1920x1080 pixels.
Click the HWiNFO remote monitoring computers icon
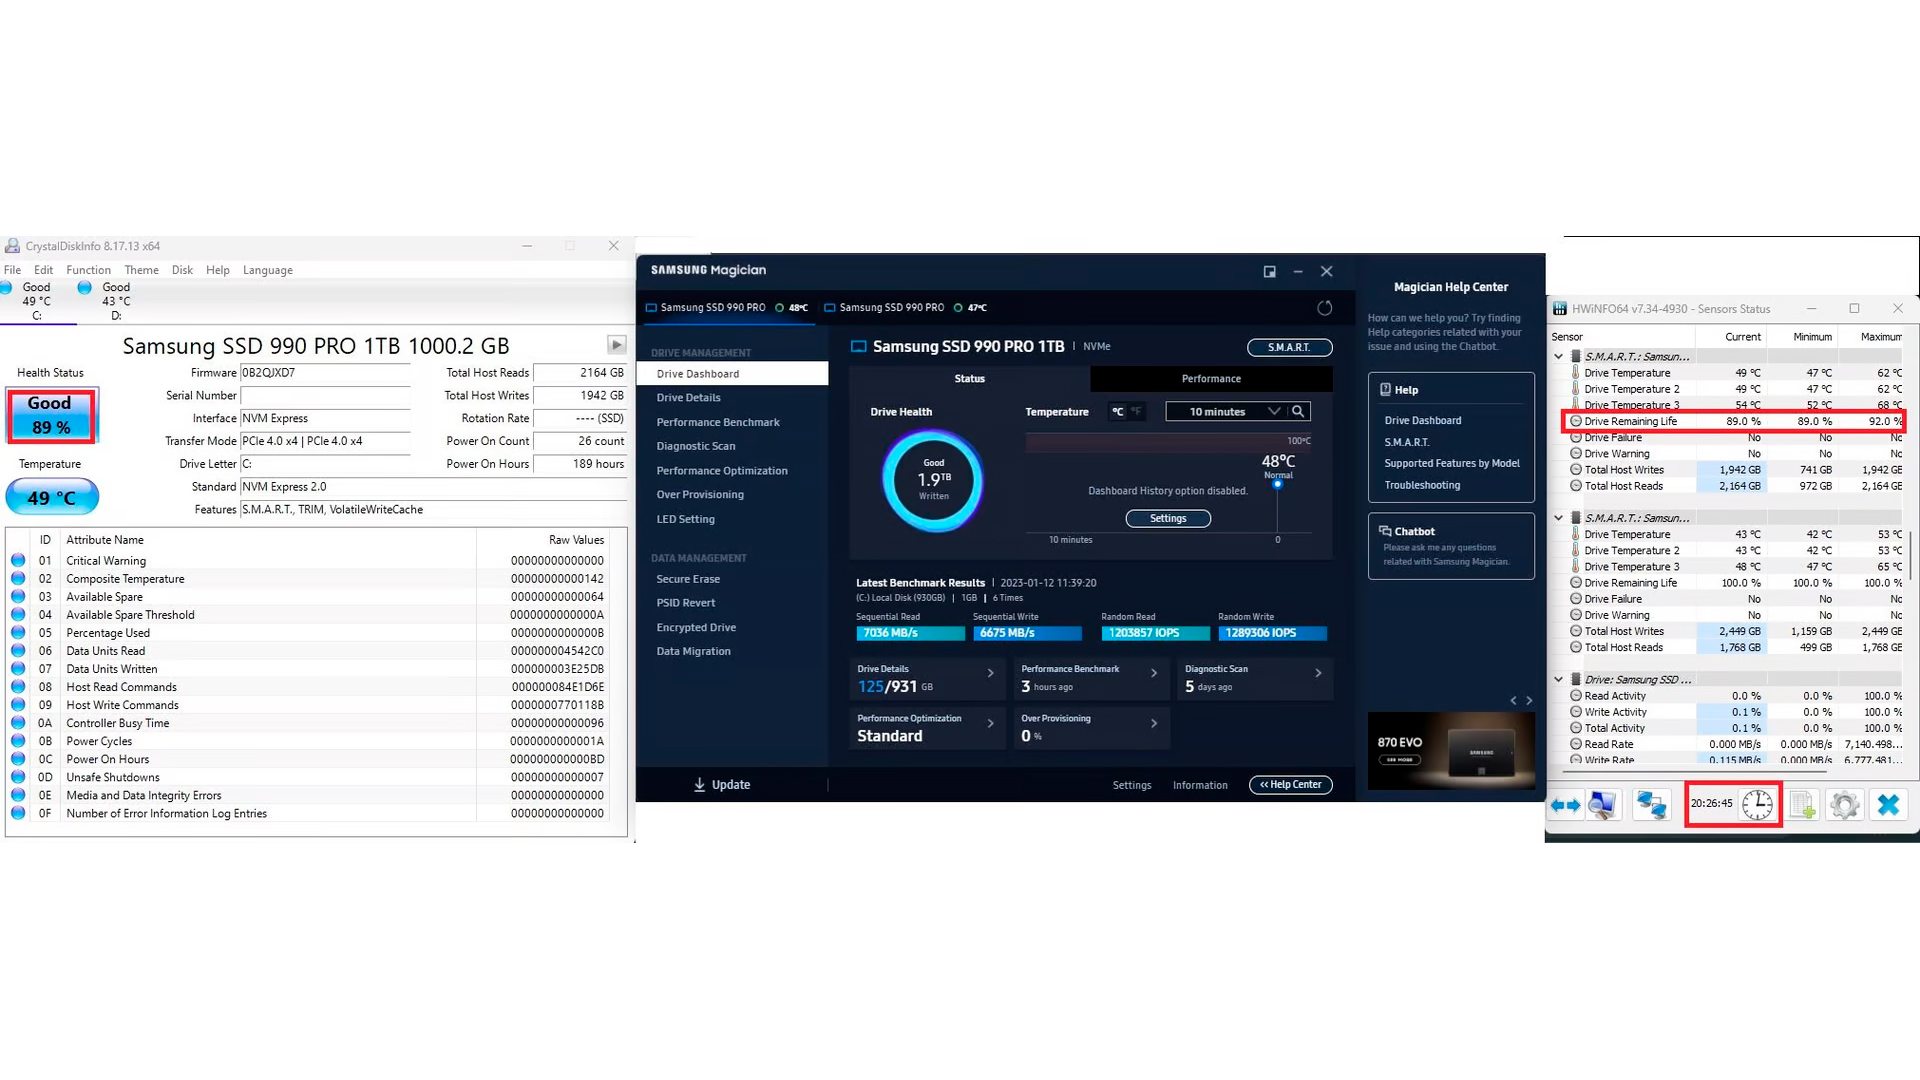tap(1651, 805)
